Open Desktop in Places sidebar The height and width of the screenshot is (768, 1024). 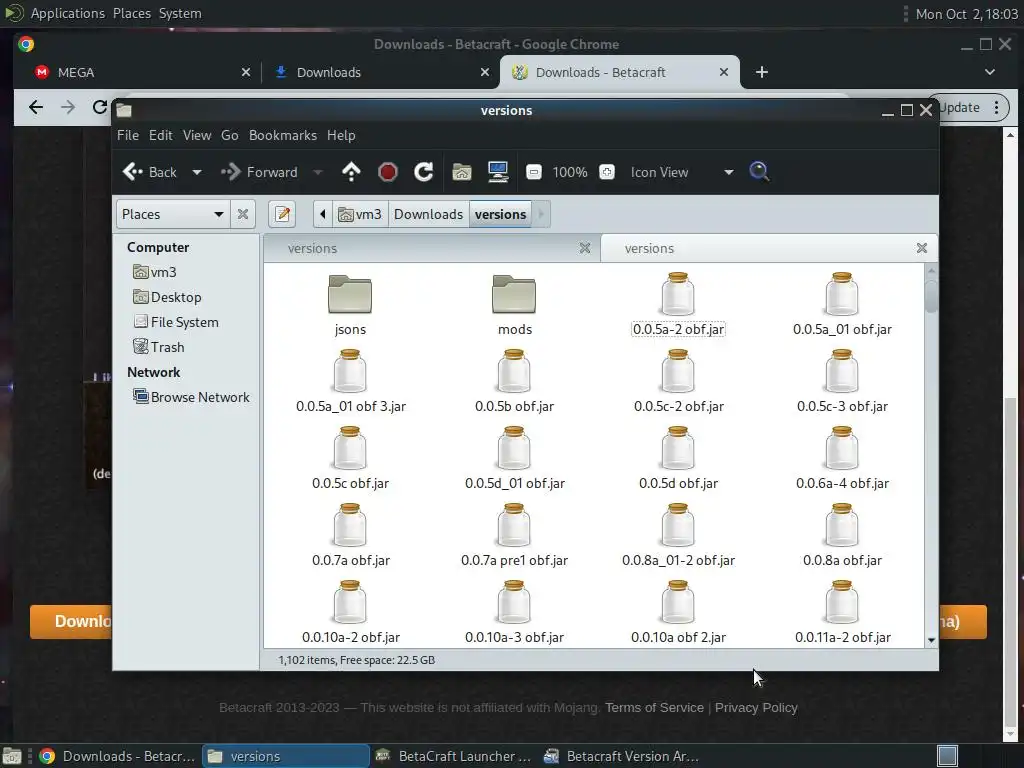[x=167, y=297]
